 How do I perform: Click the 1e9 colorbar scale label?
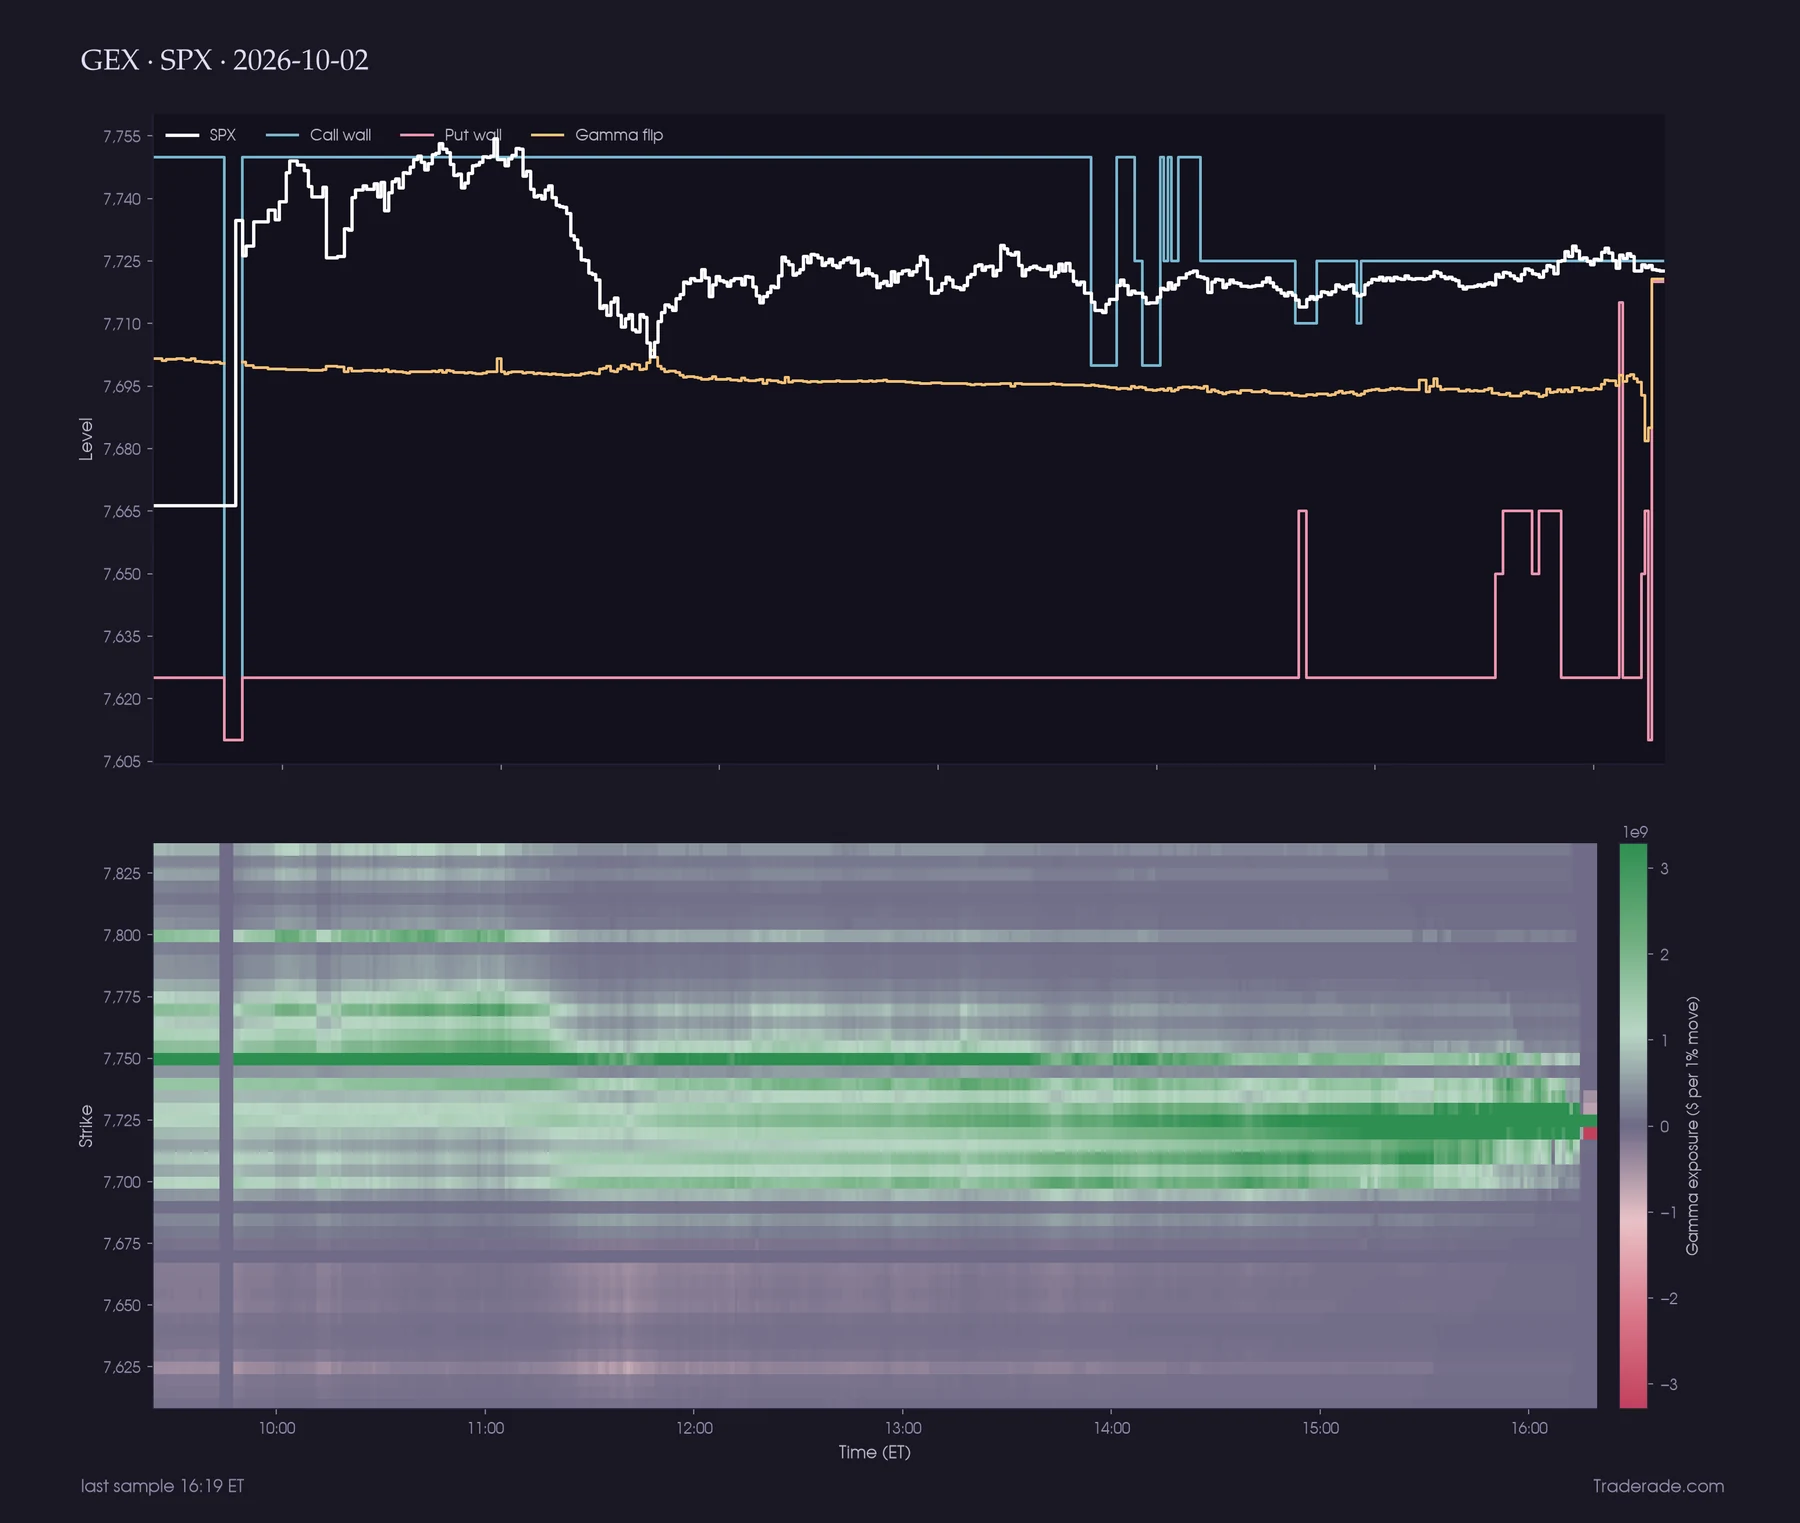1635,832
